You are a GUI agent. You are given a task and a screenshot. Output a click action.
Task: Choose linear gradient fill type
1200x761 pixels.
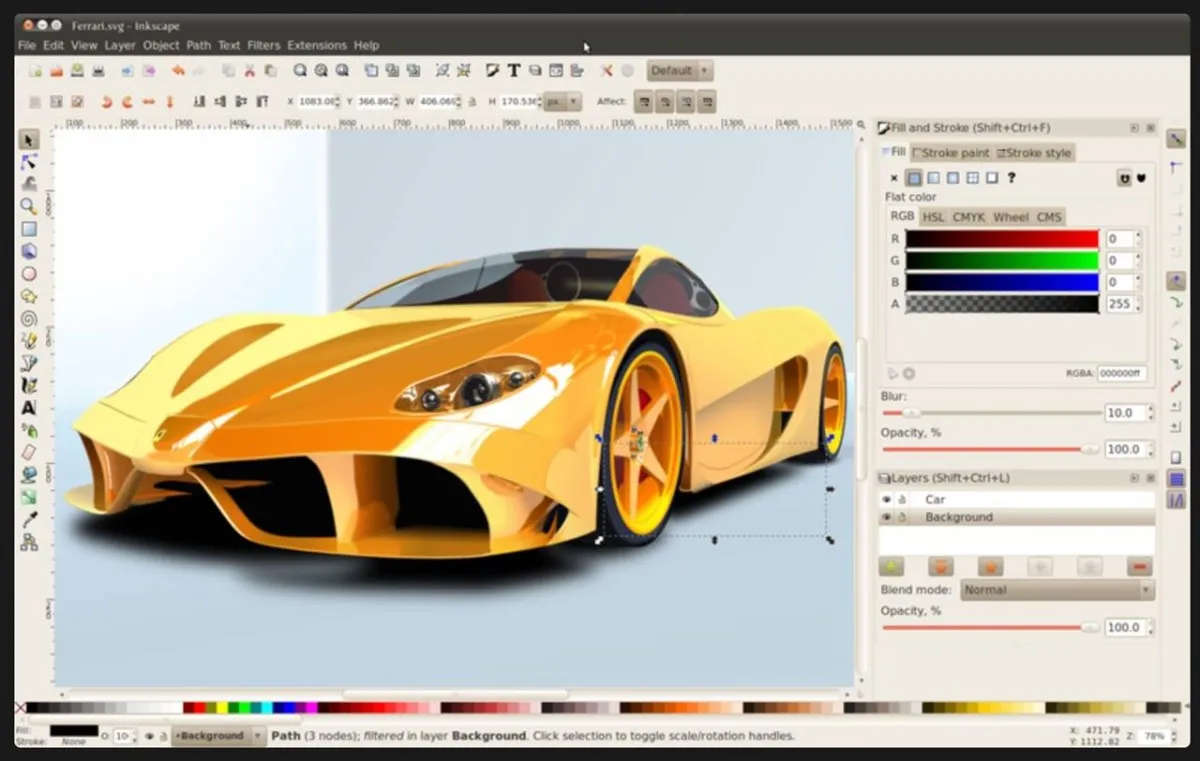[933, 178]
